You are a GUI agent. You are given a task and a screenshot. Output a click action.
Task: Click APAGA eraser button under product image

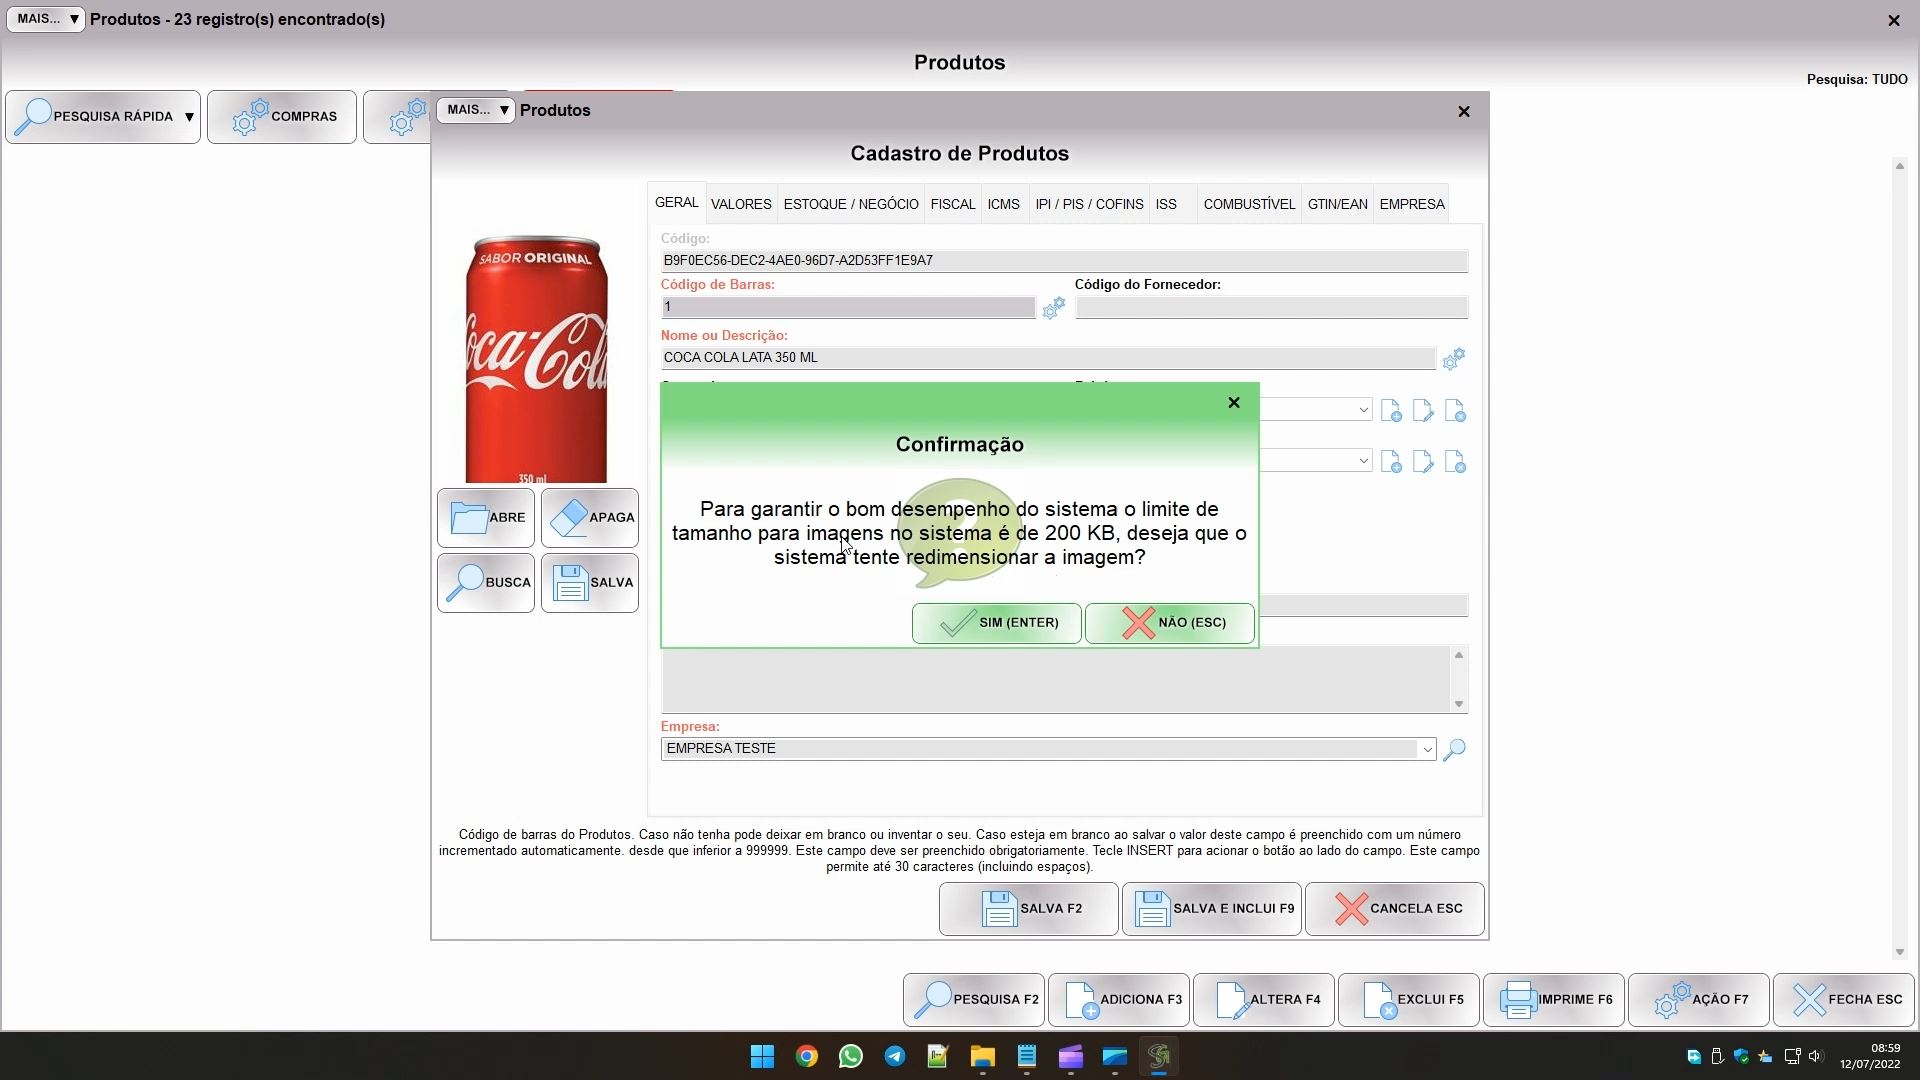[x=590, y=518]
